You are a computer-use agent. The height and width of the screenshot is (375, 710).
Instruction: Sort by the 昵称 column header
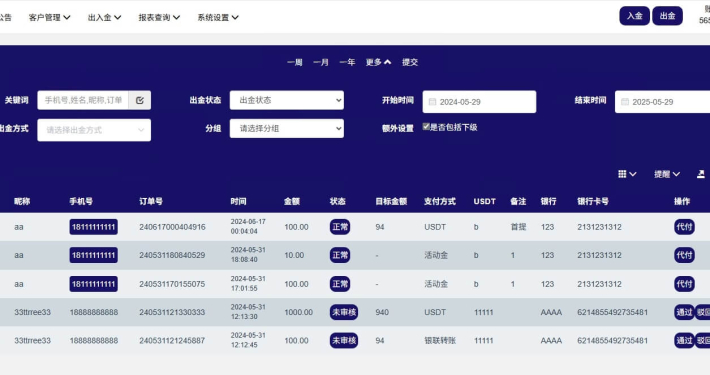[x=22, y=201]
